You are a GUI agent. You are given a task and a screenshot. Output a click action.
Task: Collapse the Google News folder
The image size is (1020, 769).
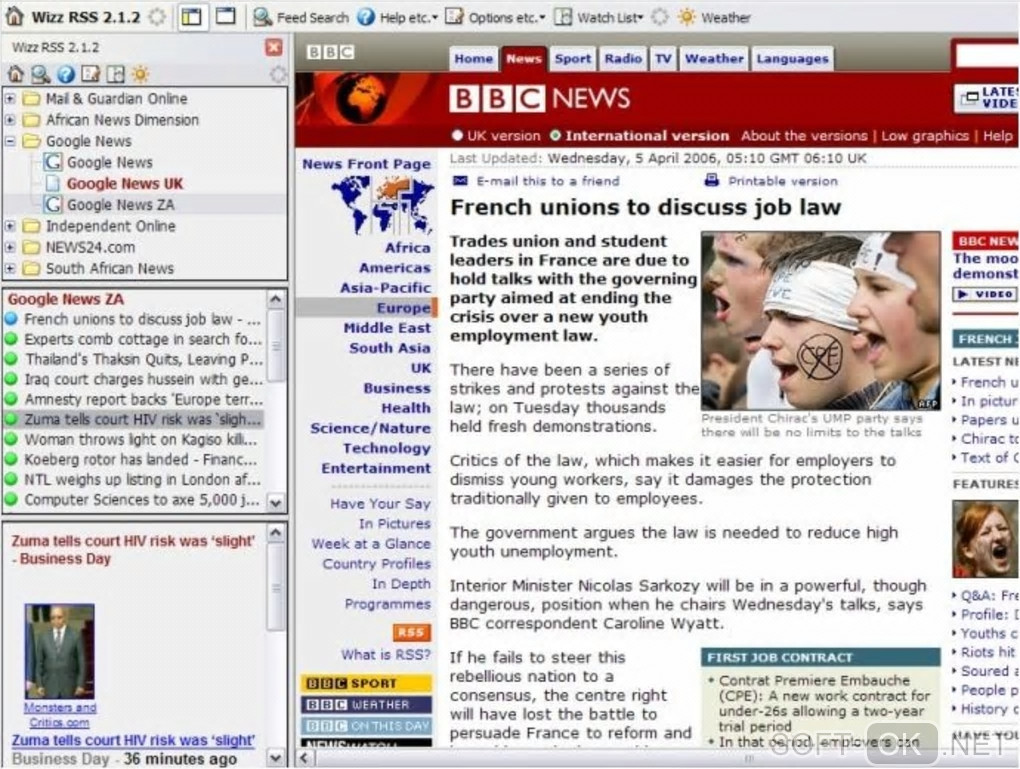10,141
